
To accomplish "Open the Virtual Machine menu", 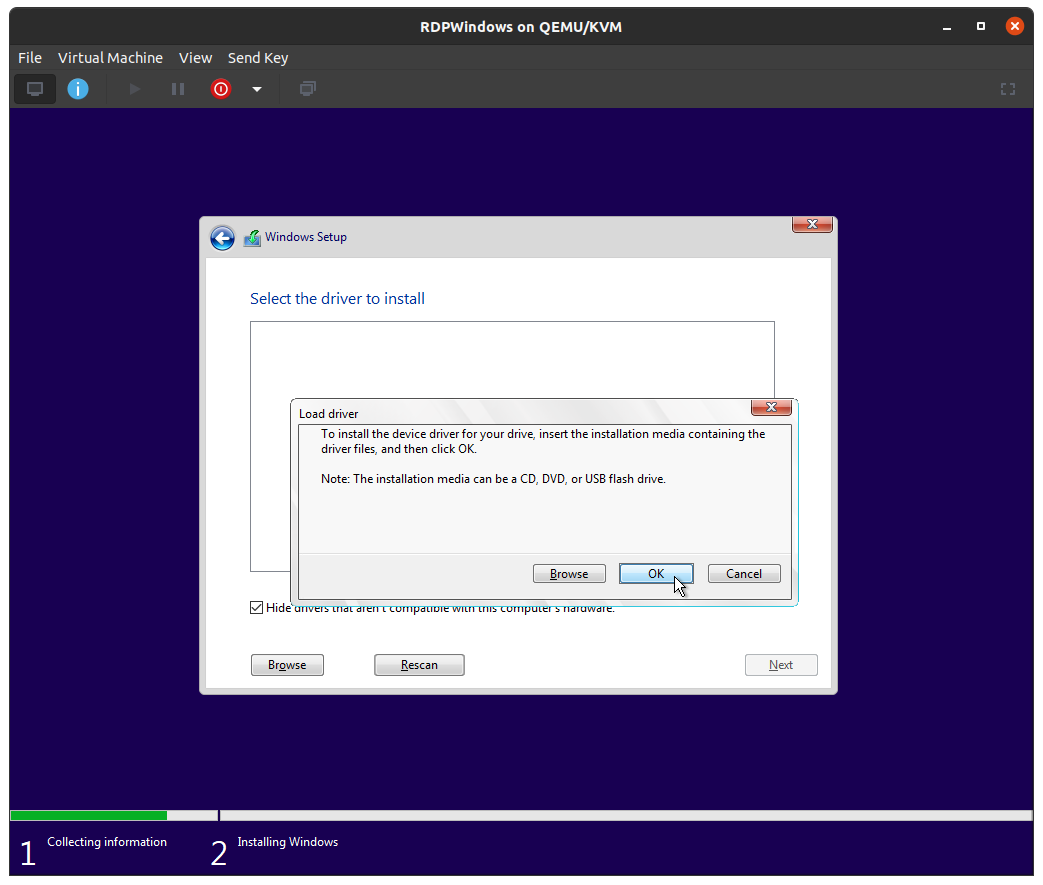I will point(108,58).
